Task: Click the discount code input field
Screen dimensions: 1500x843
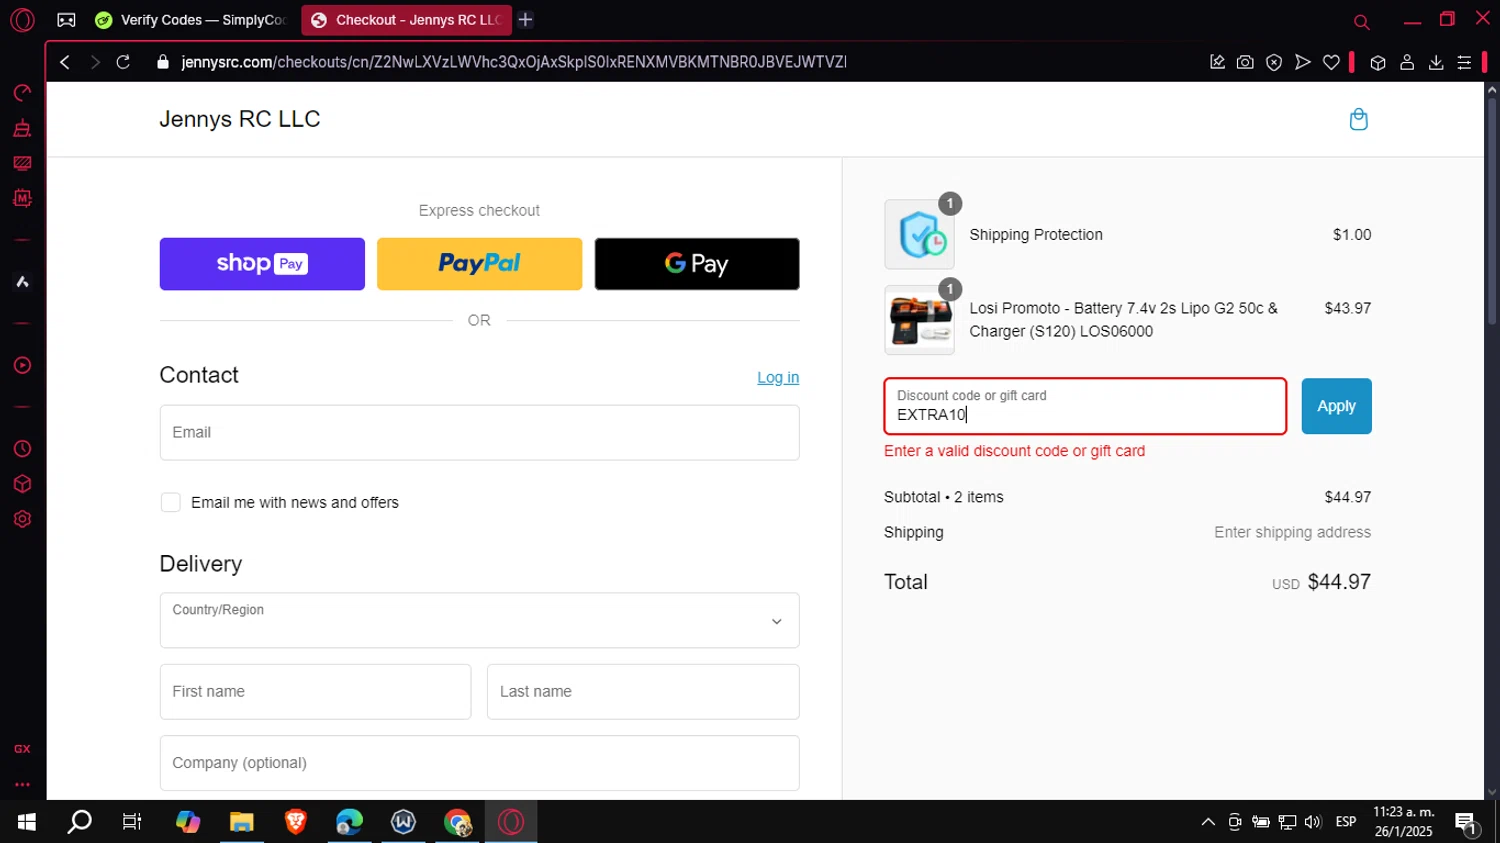Action: click(1085, 406)
